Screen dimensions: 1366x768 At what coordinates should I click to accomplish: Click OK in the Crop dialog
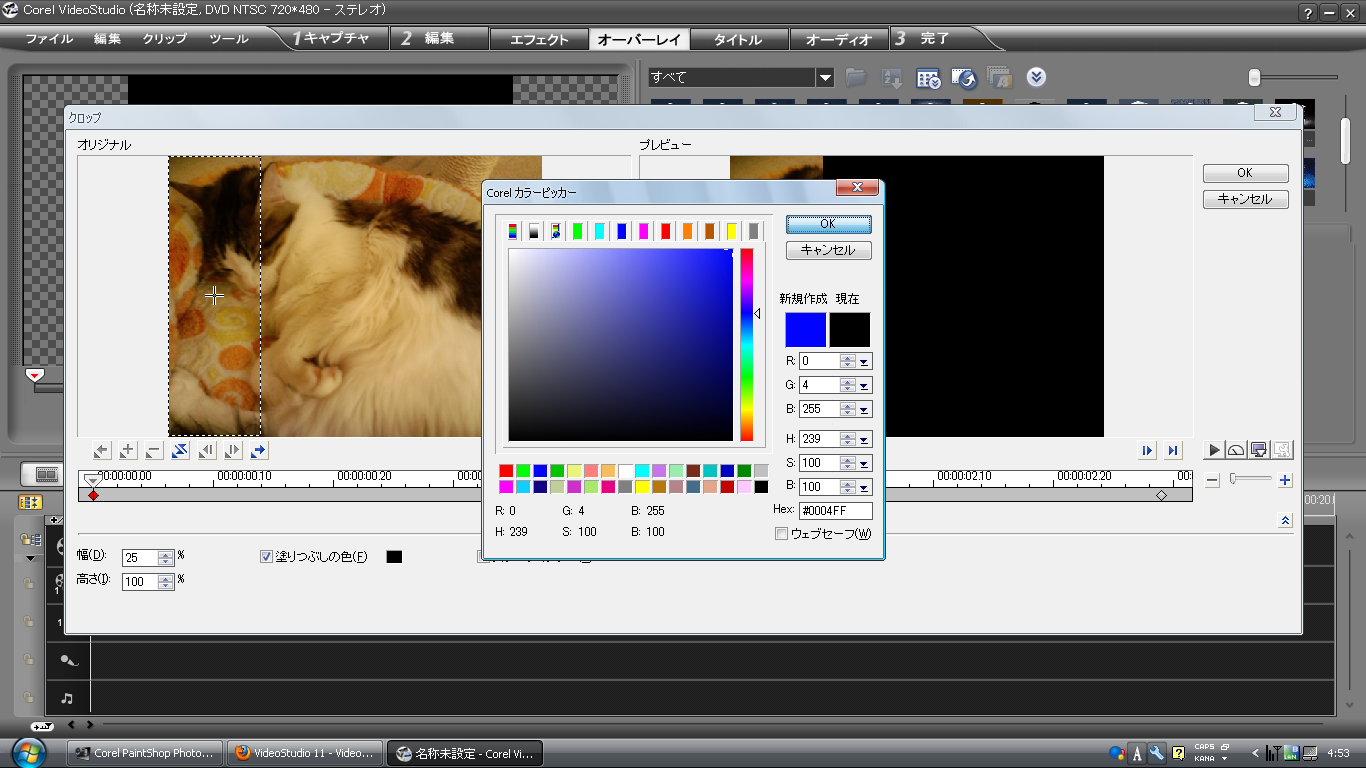(1245, 173)
